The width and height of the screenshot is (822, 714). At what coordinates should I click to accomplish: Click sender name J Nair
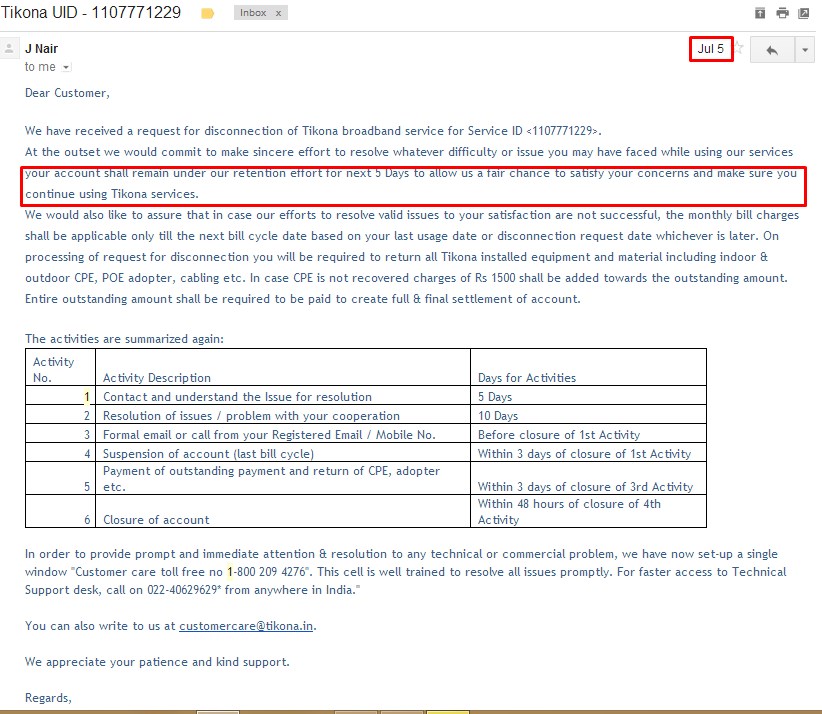tap(41, 49)
